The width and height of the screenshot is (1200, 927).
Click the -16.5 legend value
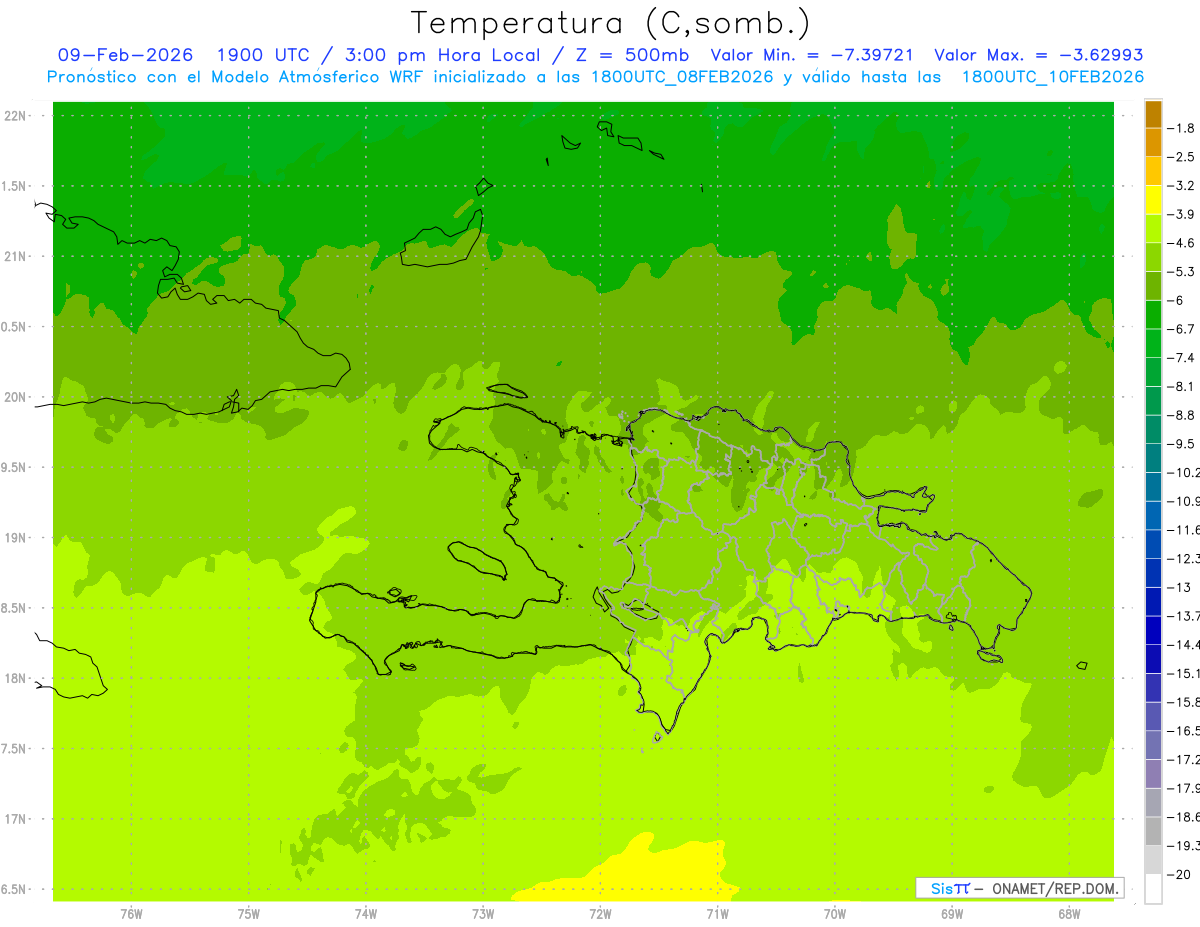pos(1184,731)
